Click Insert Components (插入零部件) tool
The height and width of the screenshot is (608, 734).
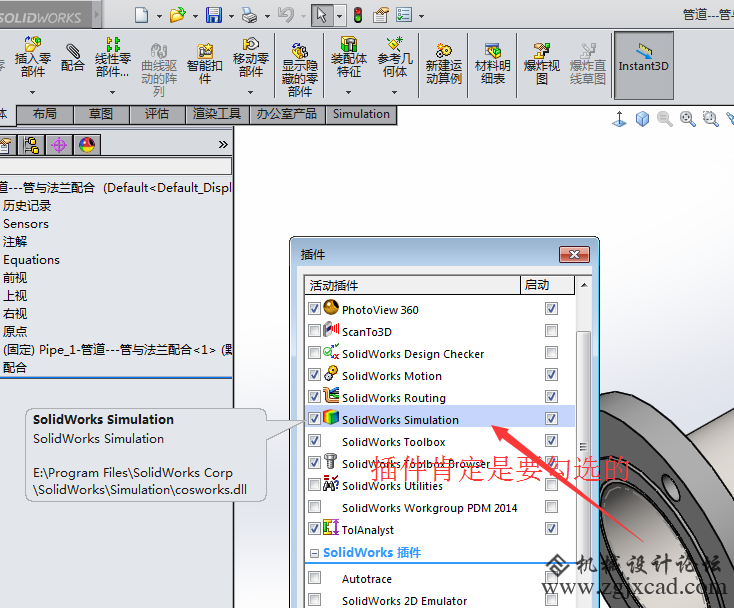pyautogui.click(x=32, y=57)
